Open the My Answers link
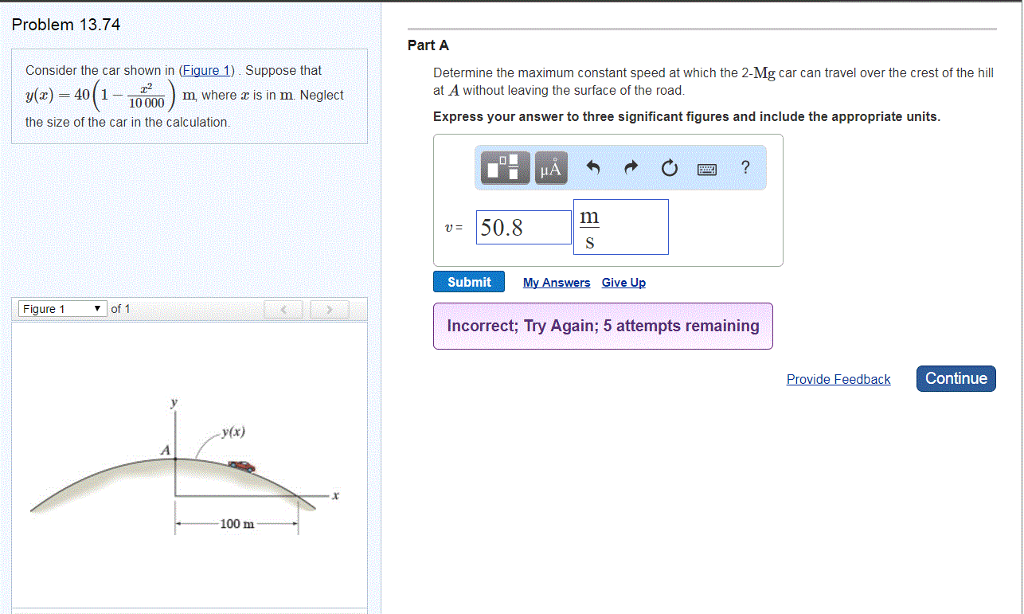 coord(556,282)
